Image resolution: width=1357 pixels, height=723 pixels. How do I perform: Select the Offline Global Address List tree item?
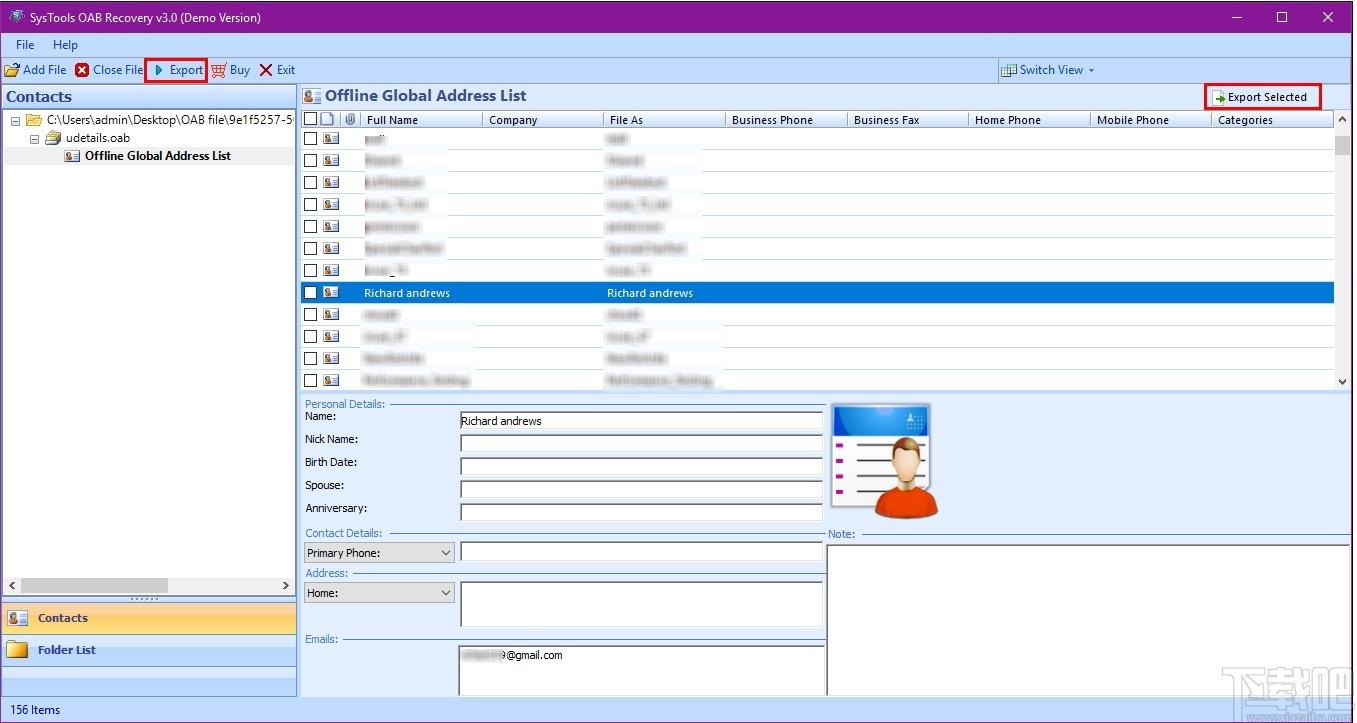click(157, 156)
